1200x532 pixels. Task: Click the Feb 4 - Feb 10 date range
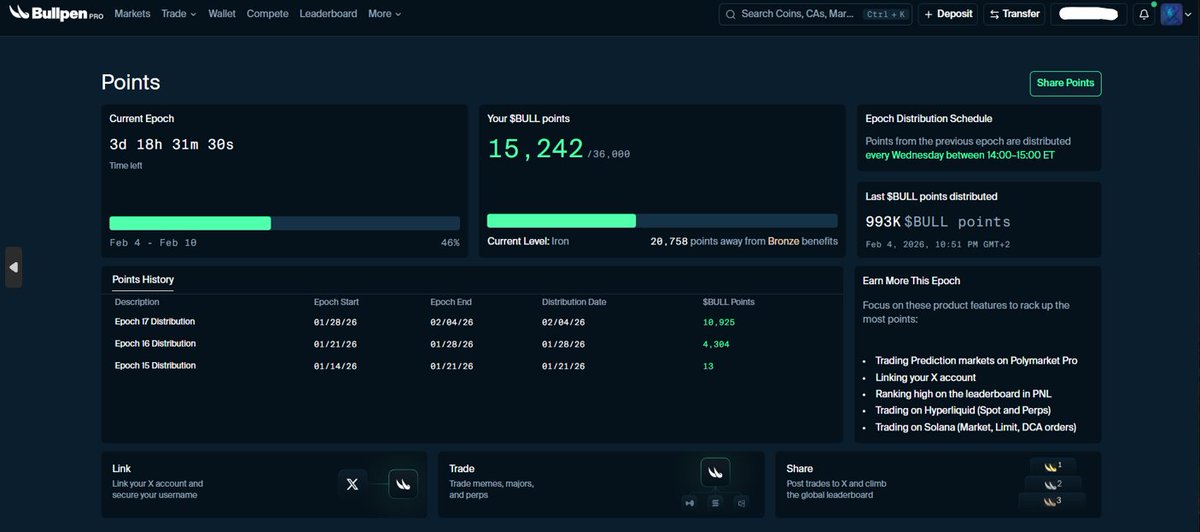click(x=153, y=243)
